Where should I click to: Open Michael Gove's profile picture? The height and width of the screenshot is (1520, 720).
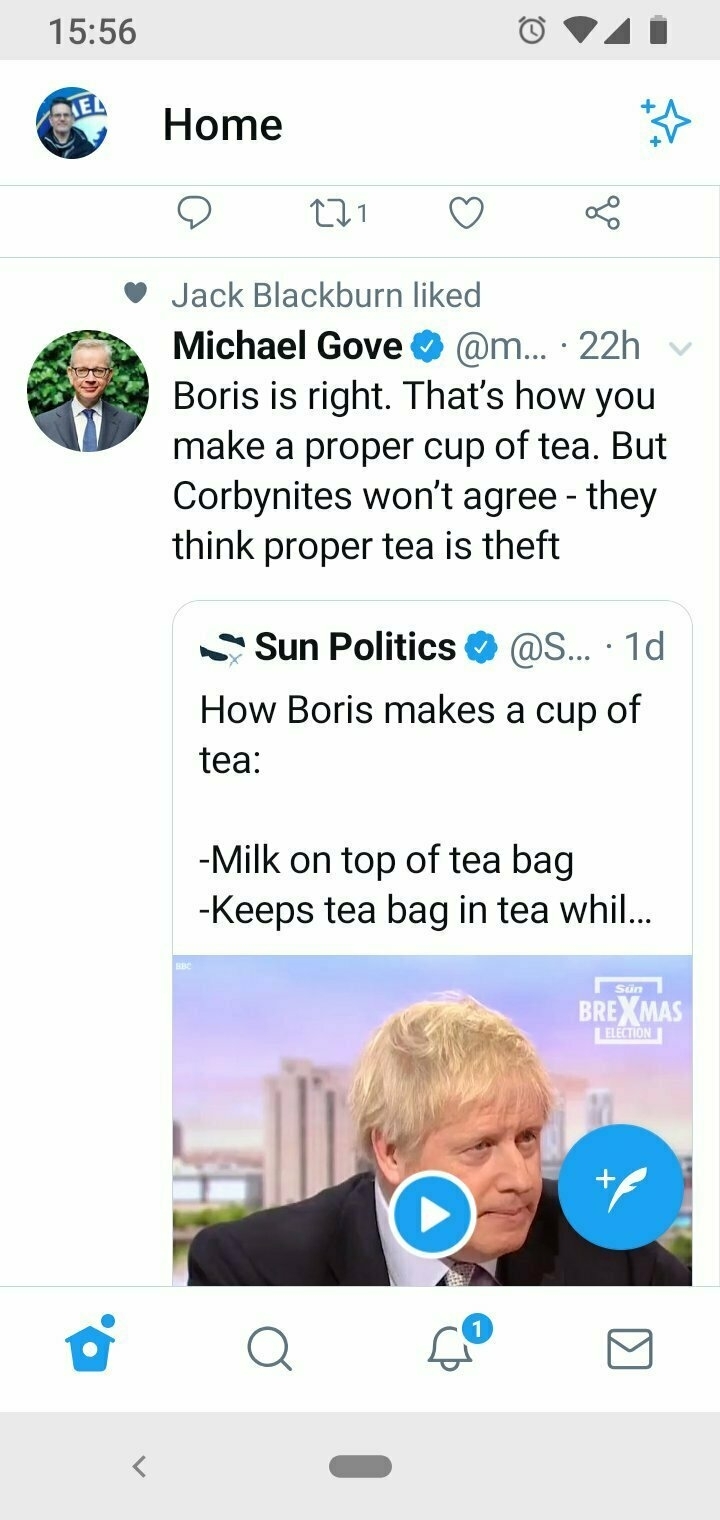88,391
